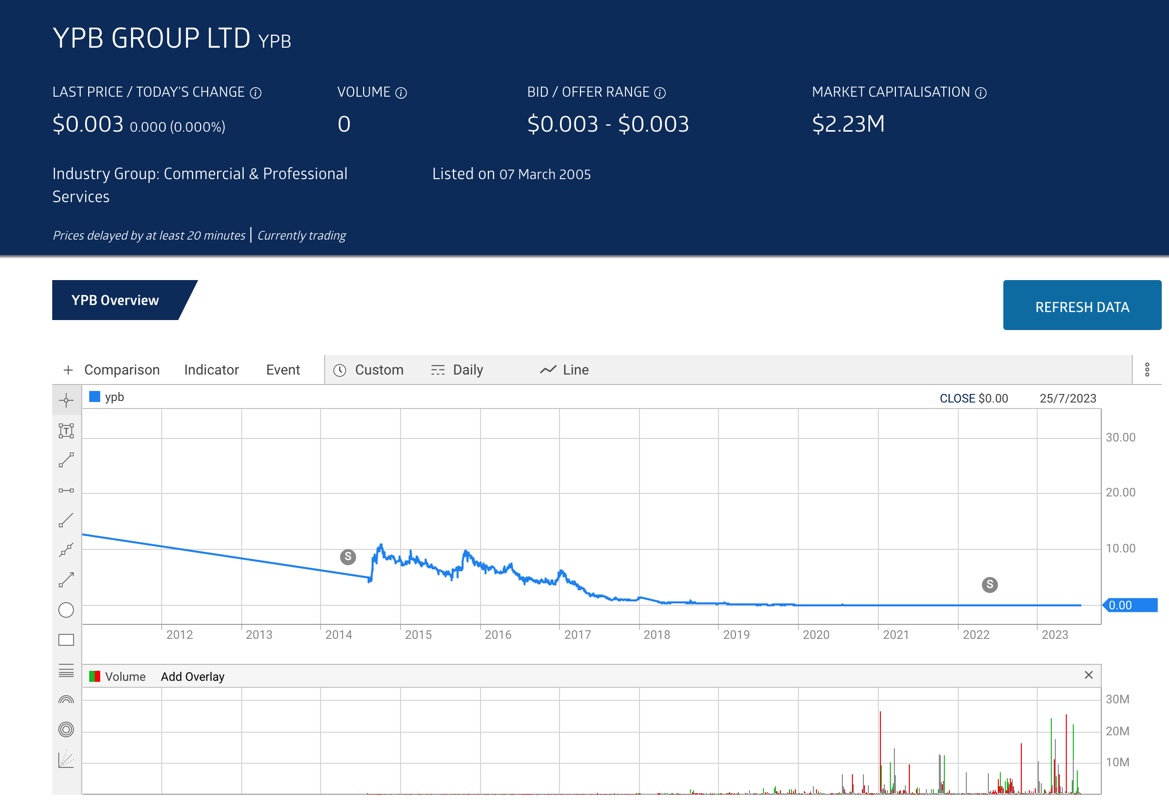Image resolution: width=1169 pixels, height=808 pixels.
Task: Select the regression trend chart tool
Action: point(66,760)
